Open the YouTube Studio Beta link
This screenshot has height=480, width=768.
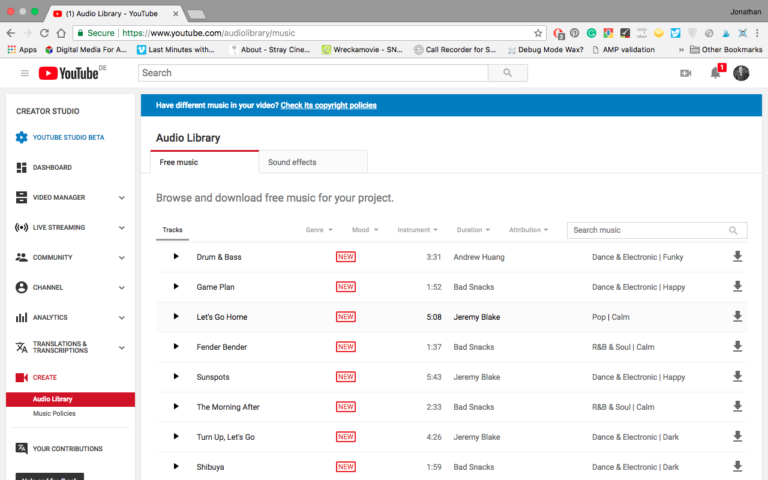69,138
